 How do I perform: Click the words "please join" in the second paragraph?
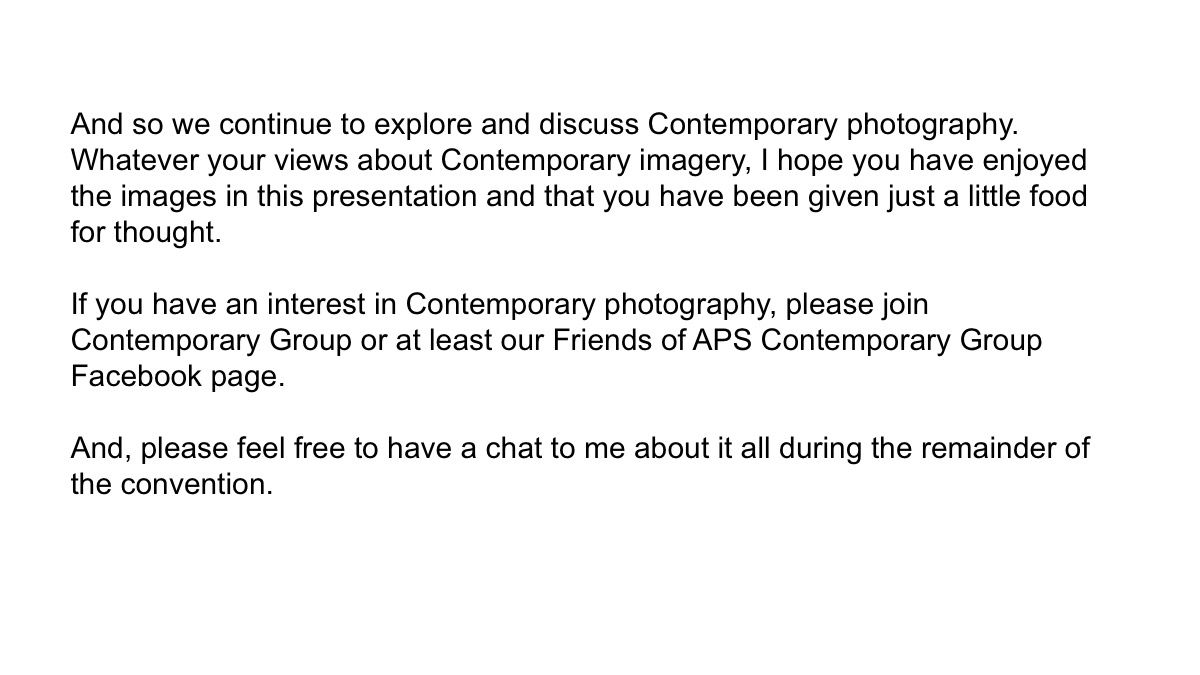pos(858,304)
